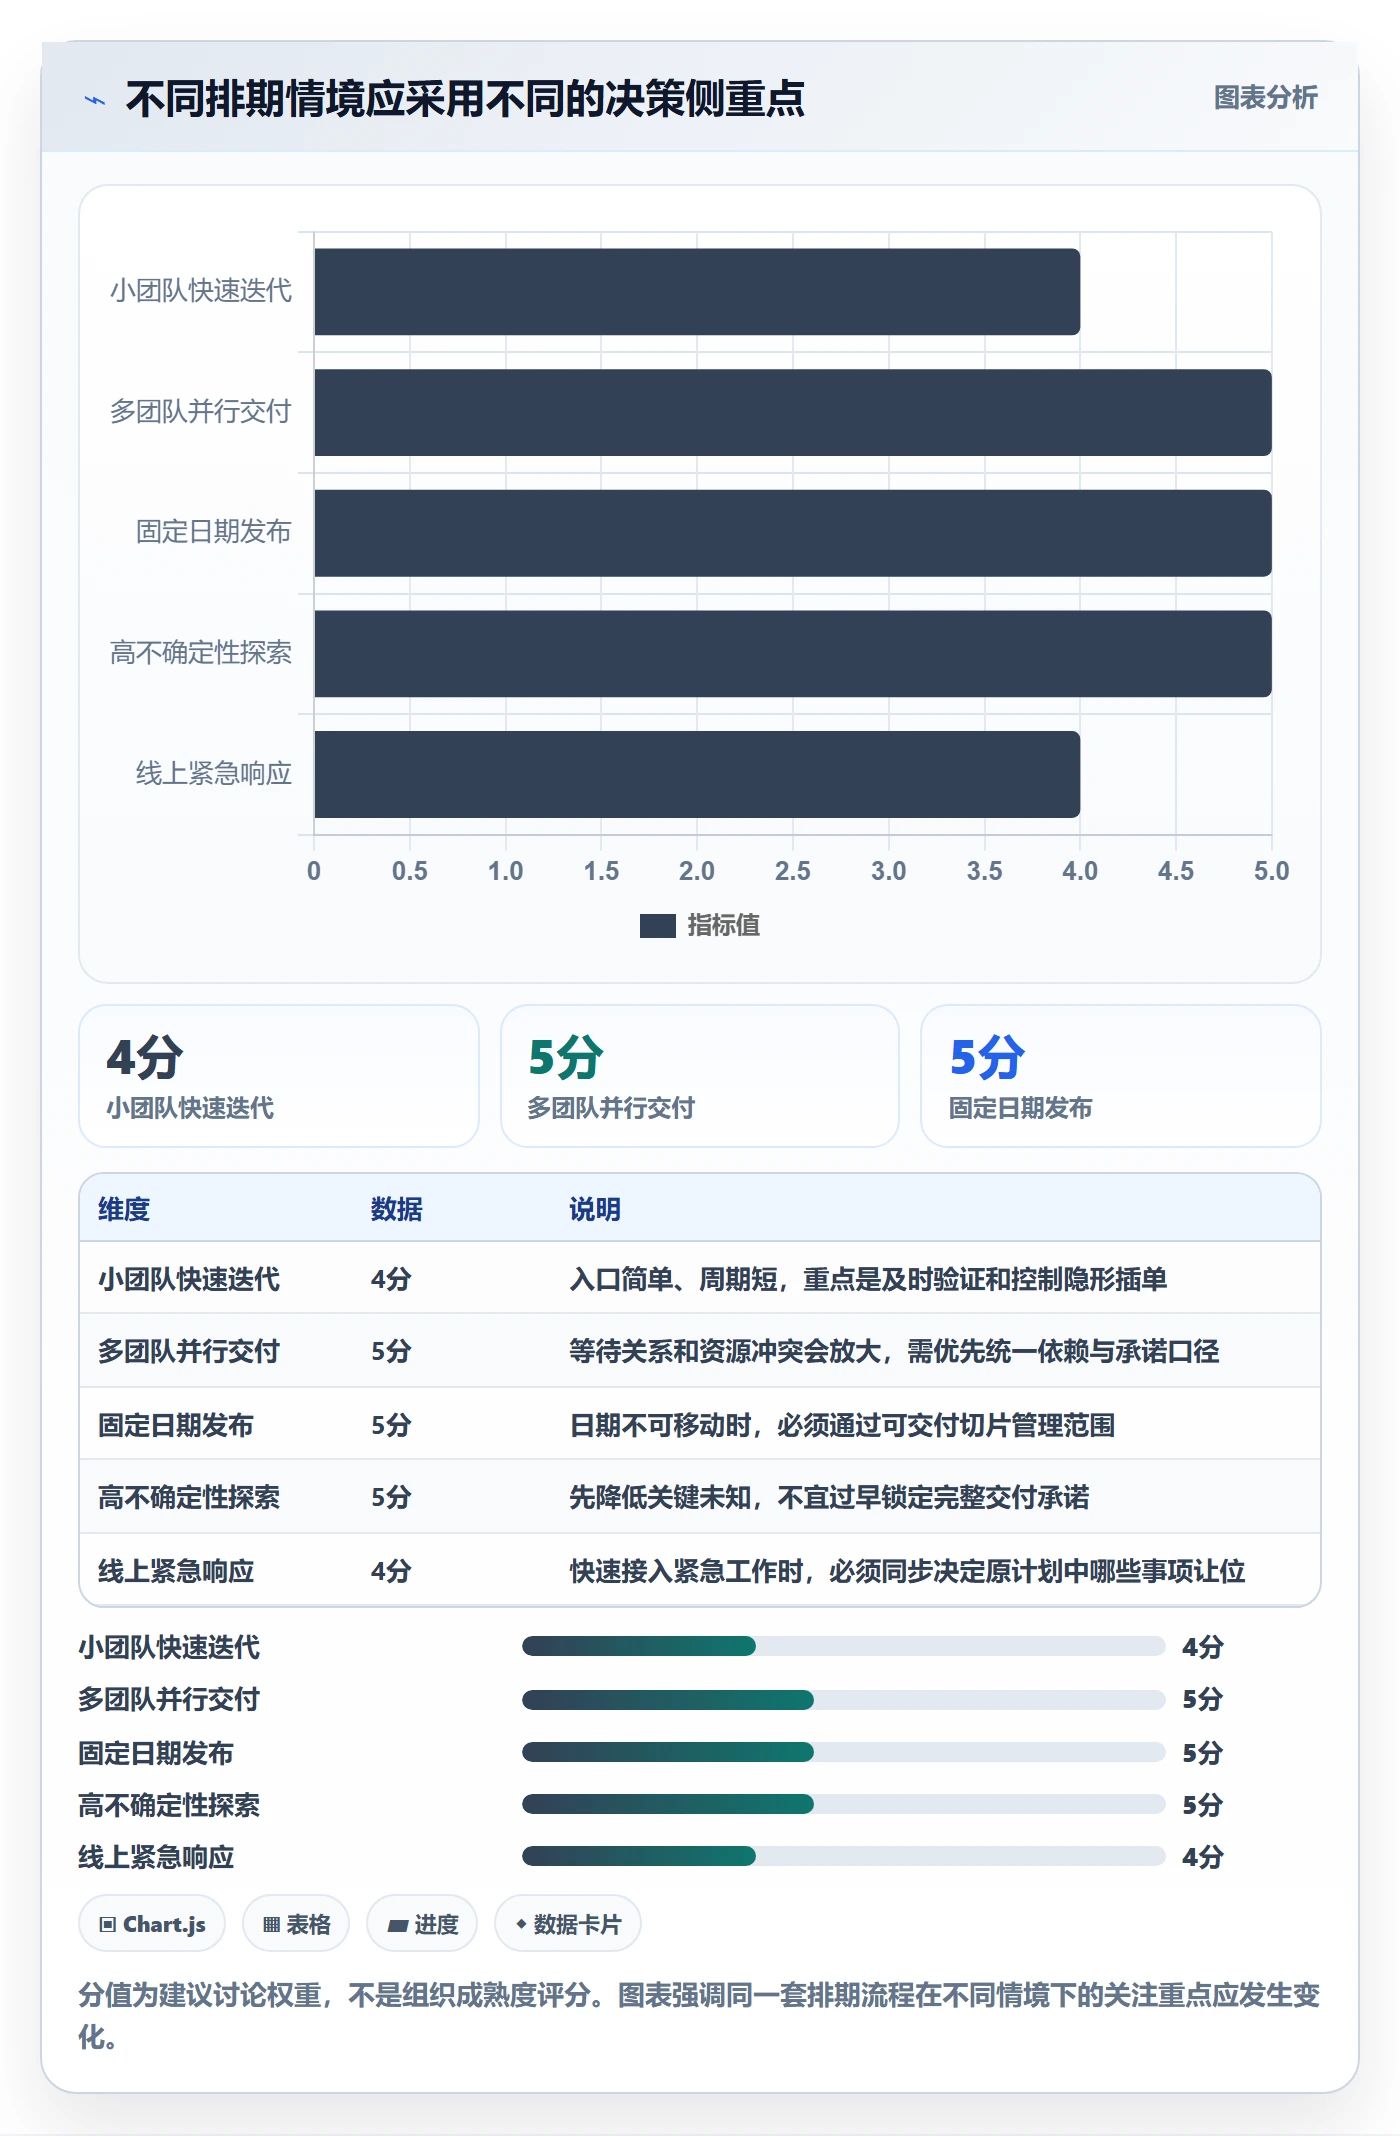Image resolution: width=1400 pixels, height=2136 pixels.
Task: Click the 数据 table column header
Action: coord(397,1209)
